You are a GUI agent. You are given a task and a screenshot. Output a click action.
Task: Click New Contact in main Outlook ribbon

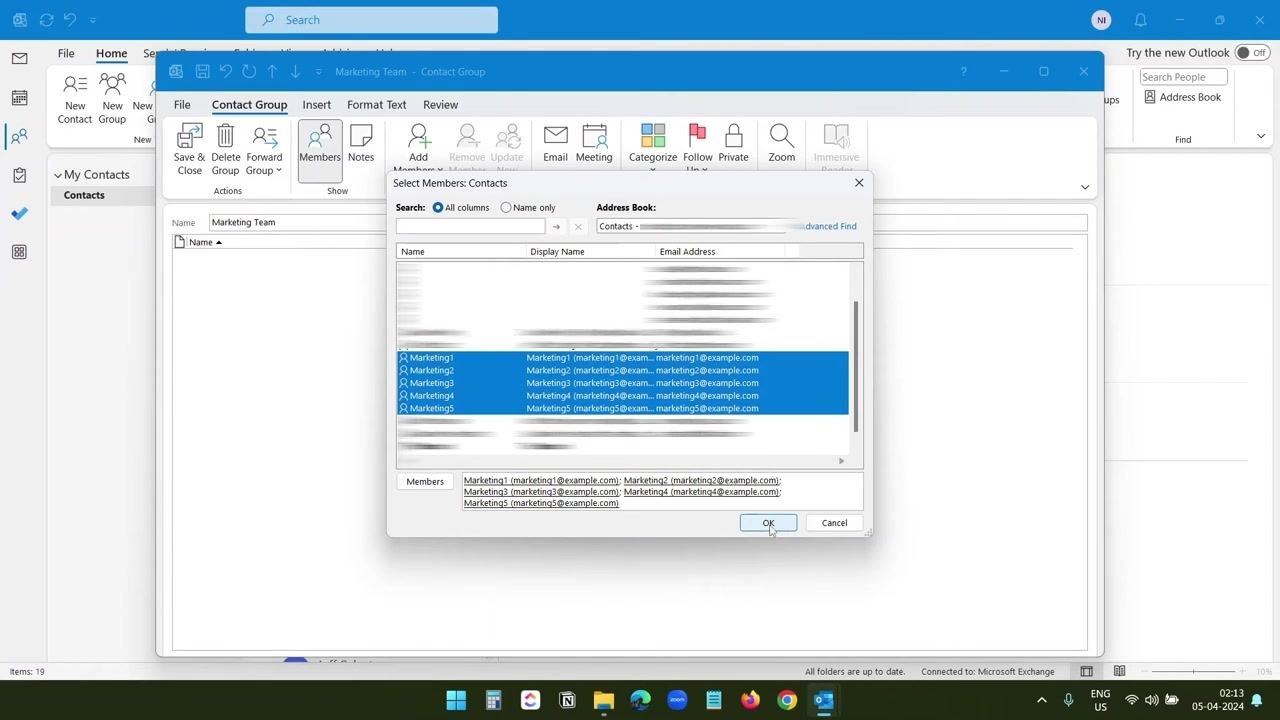click(75, 98)
